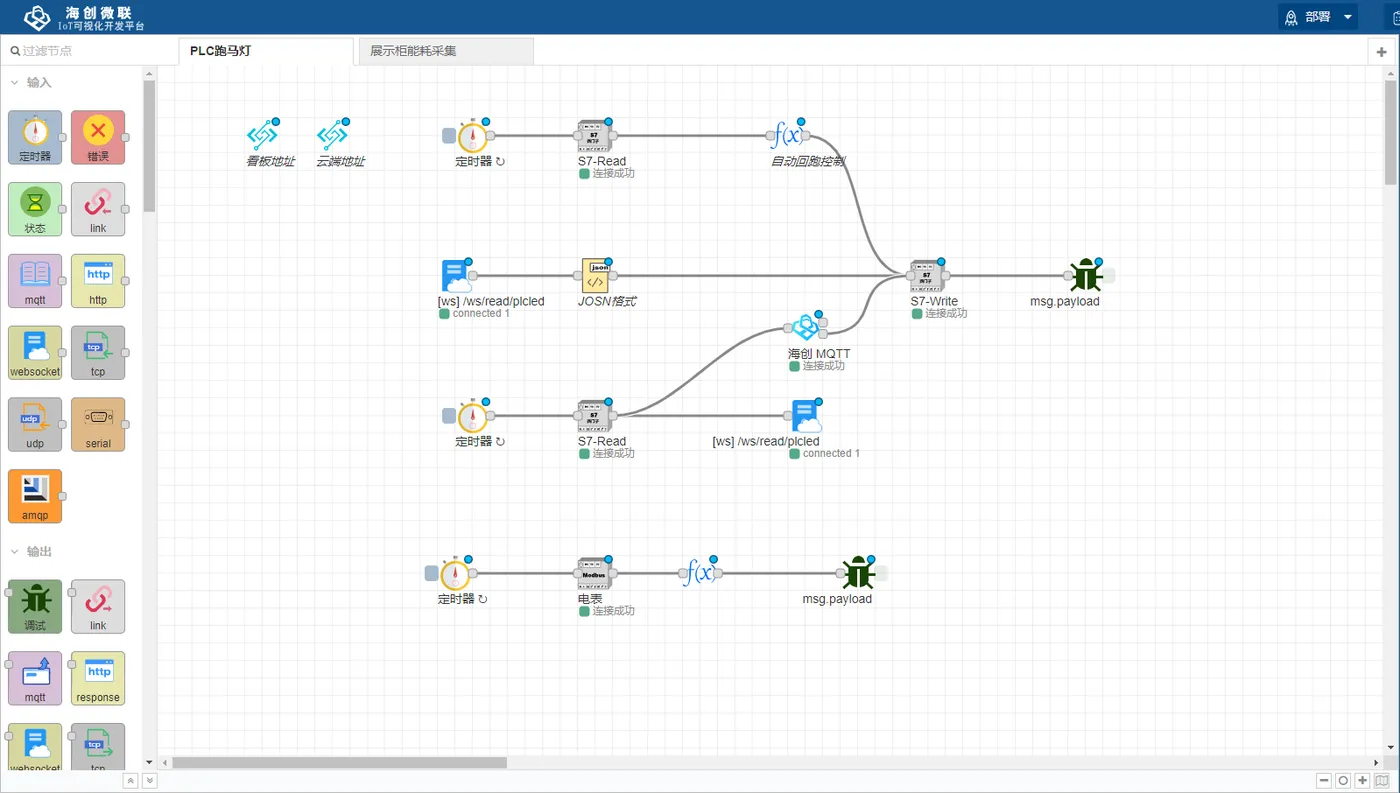Focus the 过滤节点 search field
1400x793 pixels.
[x=88, y=50]
